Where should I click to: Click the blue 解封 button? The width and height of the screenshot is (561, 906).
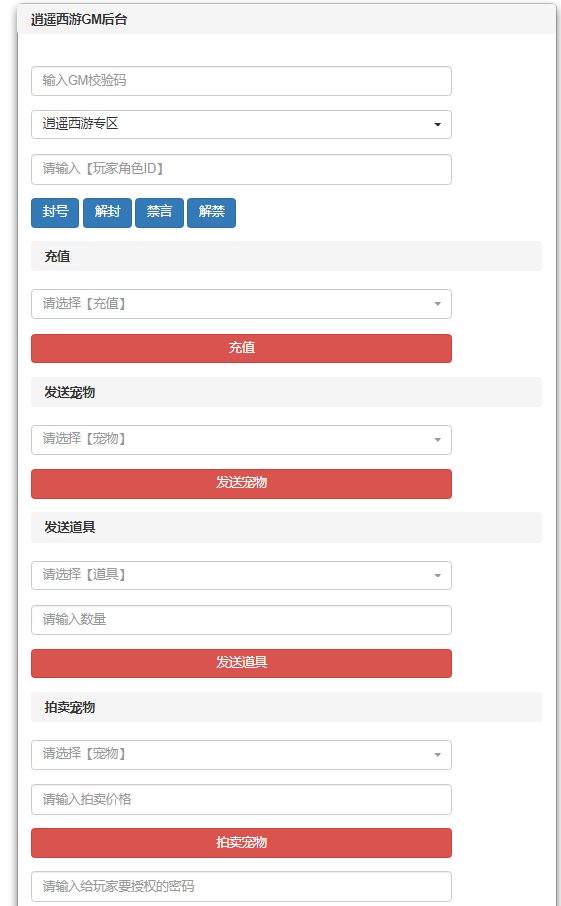tap(107, 212)
